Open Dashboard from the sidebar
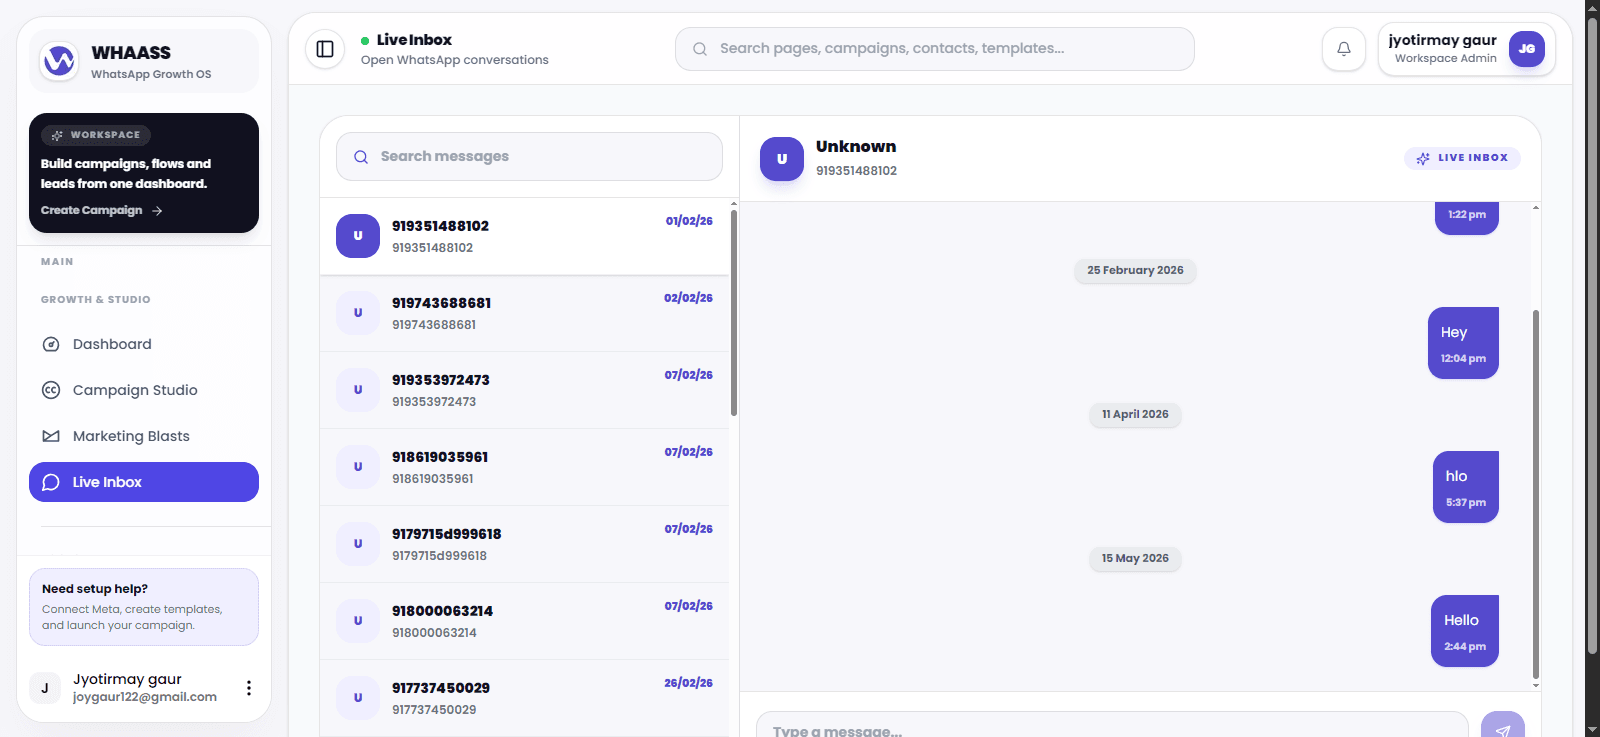 [x=144, y=344]
